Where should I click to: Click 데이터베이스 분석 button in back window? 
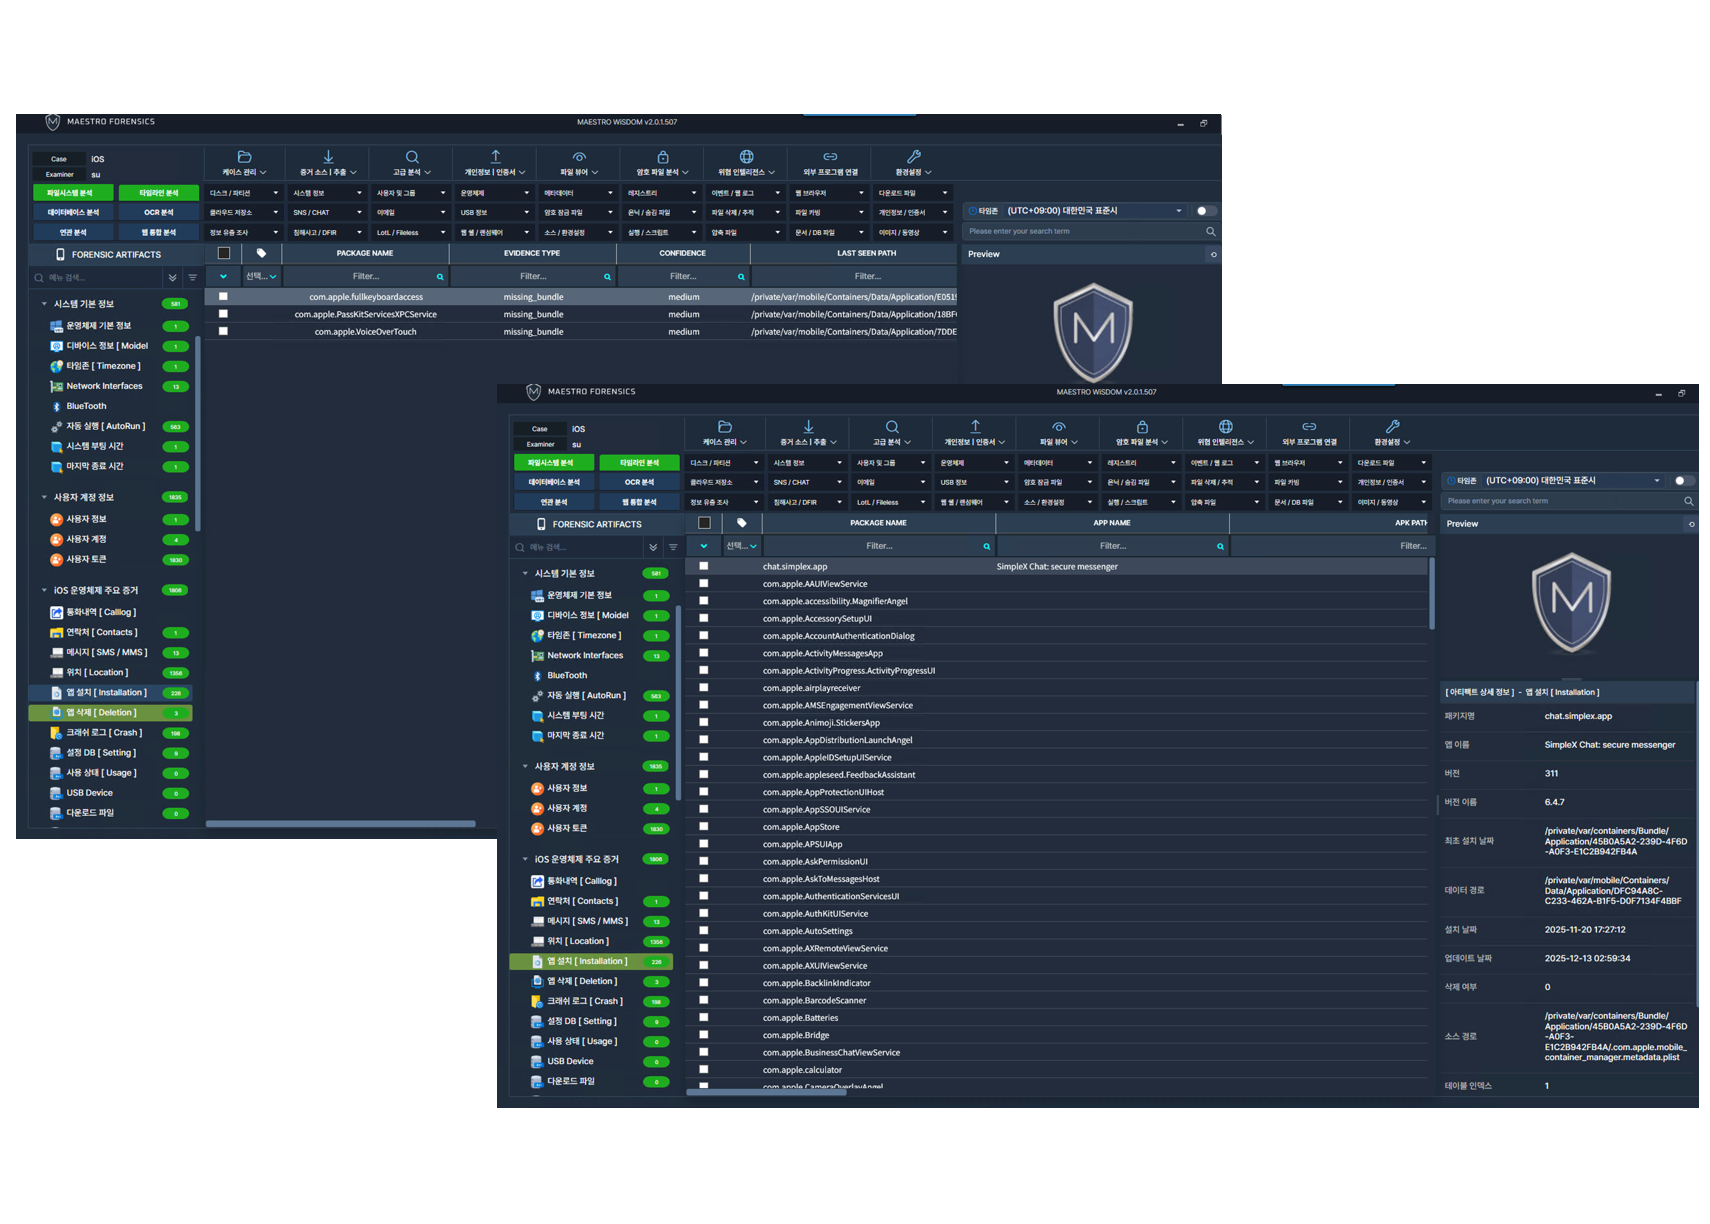point(73,212)
